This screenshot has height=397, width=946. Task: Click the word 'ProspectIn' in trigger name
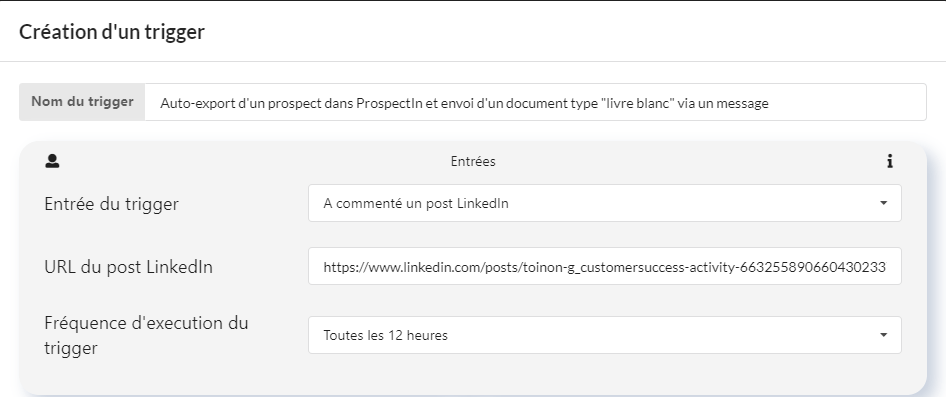click(385, 103)
